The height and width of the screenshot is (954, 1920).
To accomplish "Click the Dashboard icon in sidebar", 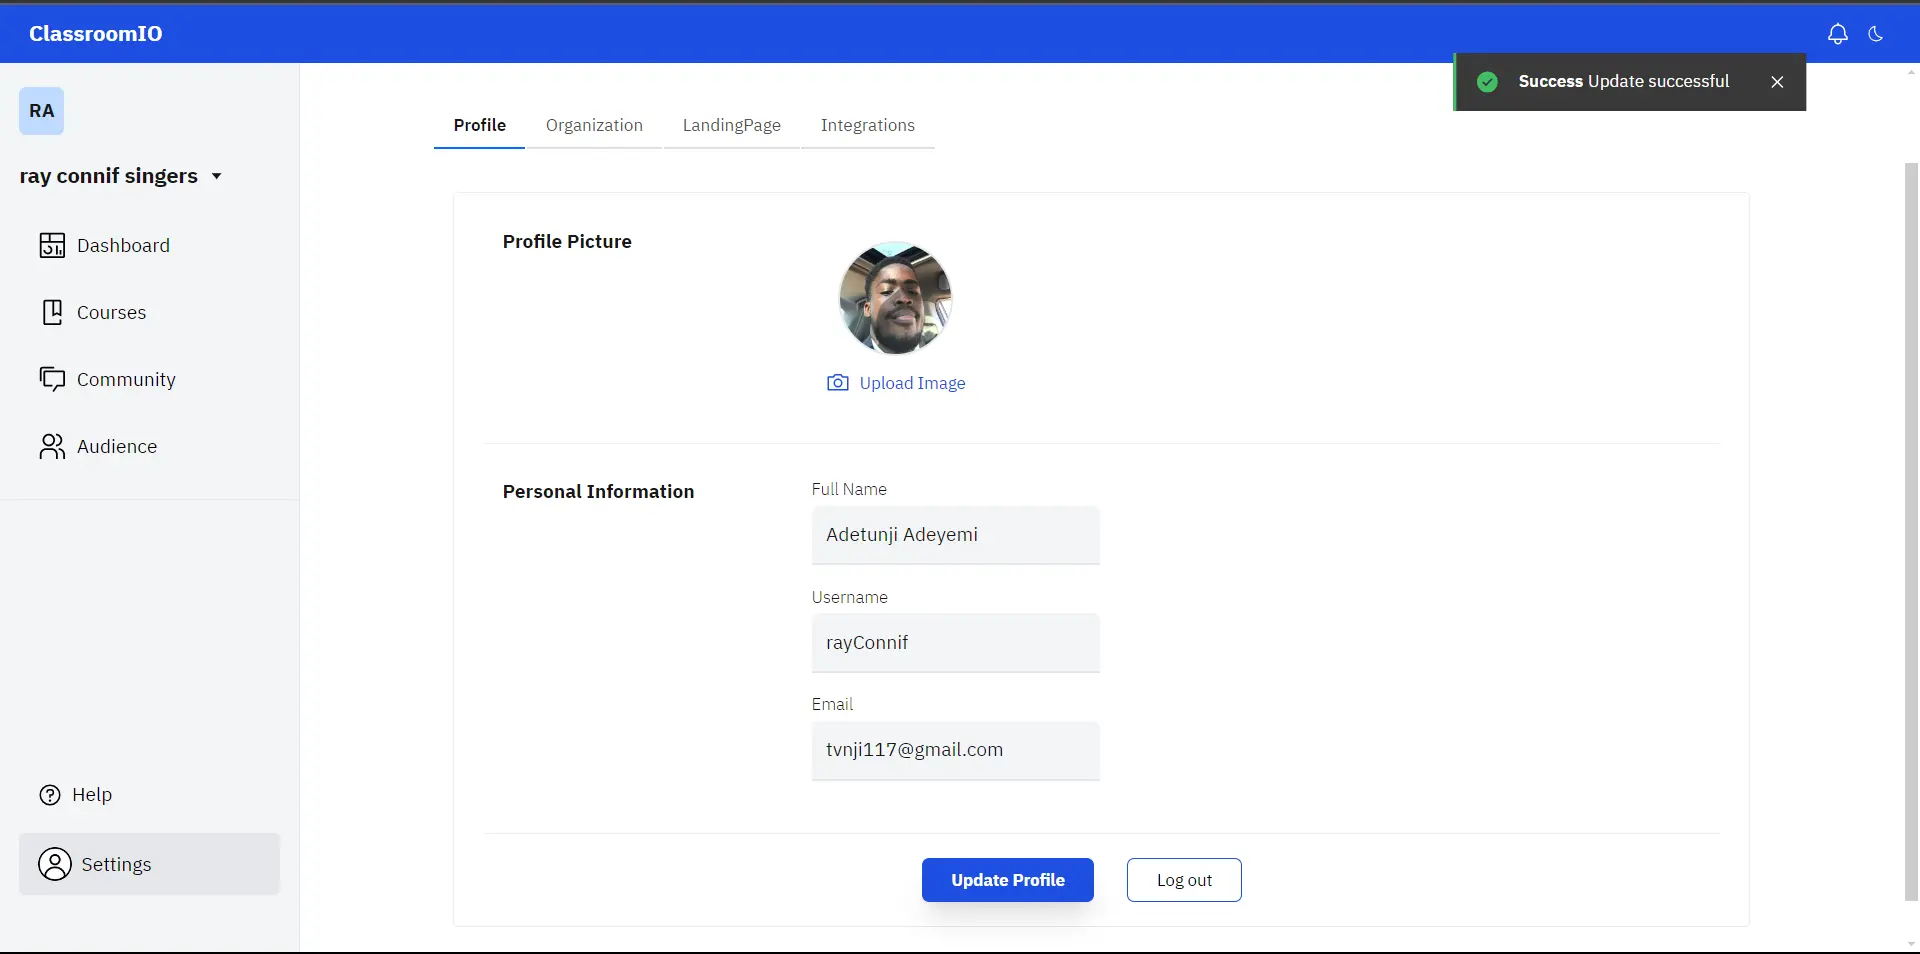I will (52, 246).
